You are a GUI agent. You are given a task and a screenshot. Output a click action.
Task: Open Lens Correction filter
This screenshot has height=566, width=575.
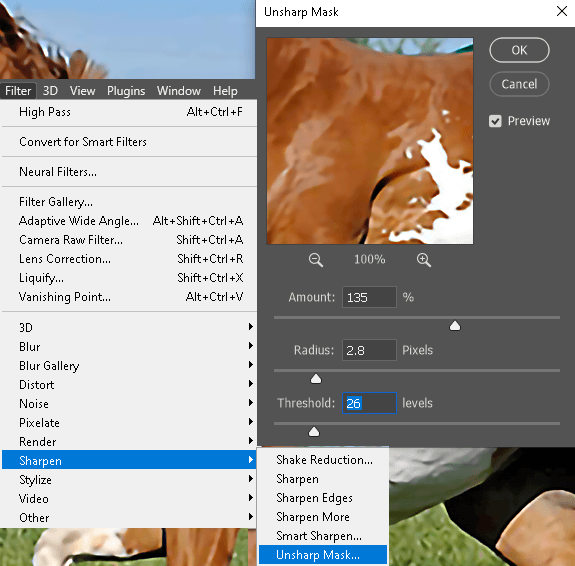(x=129, y=259)
